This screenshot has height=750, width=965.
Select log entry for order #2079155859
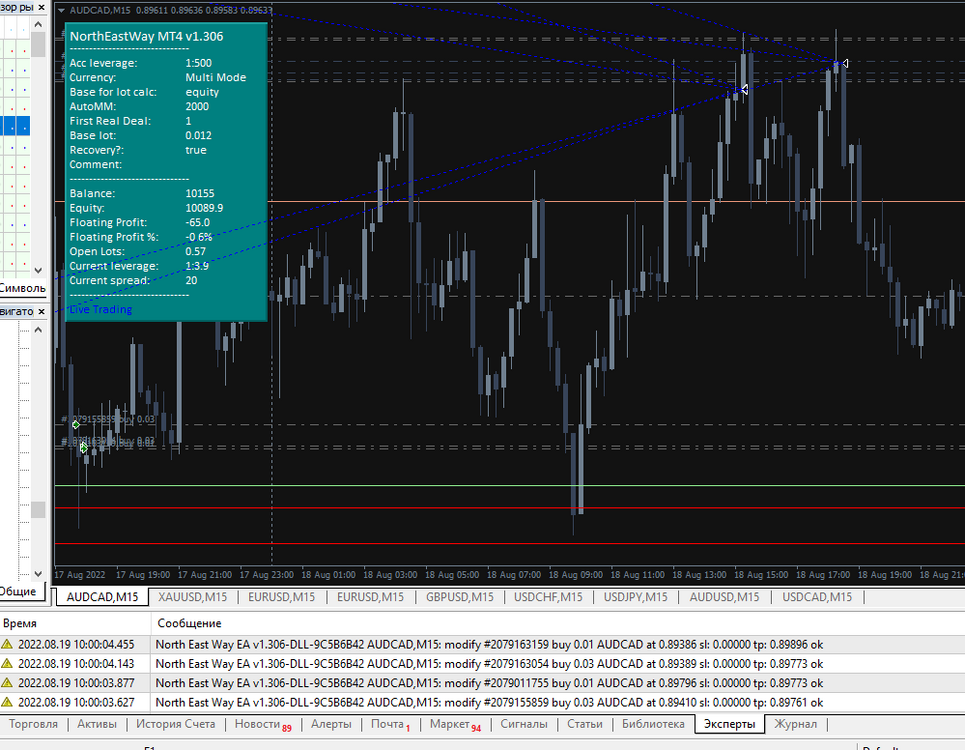(x=482, y=702)
